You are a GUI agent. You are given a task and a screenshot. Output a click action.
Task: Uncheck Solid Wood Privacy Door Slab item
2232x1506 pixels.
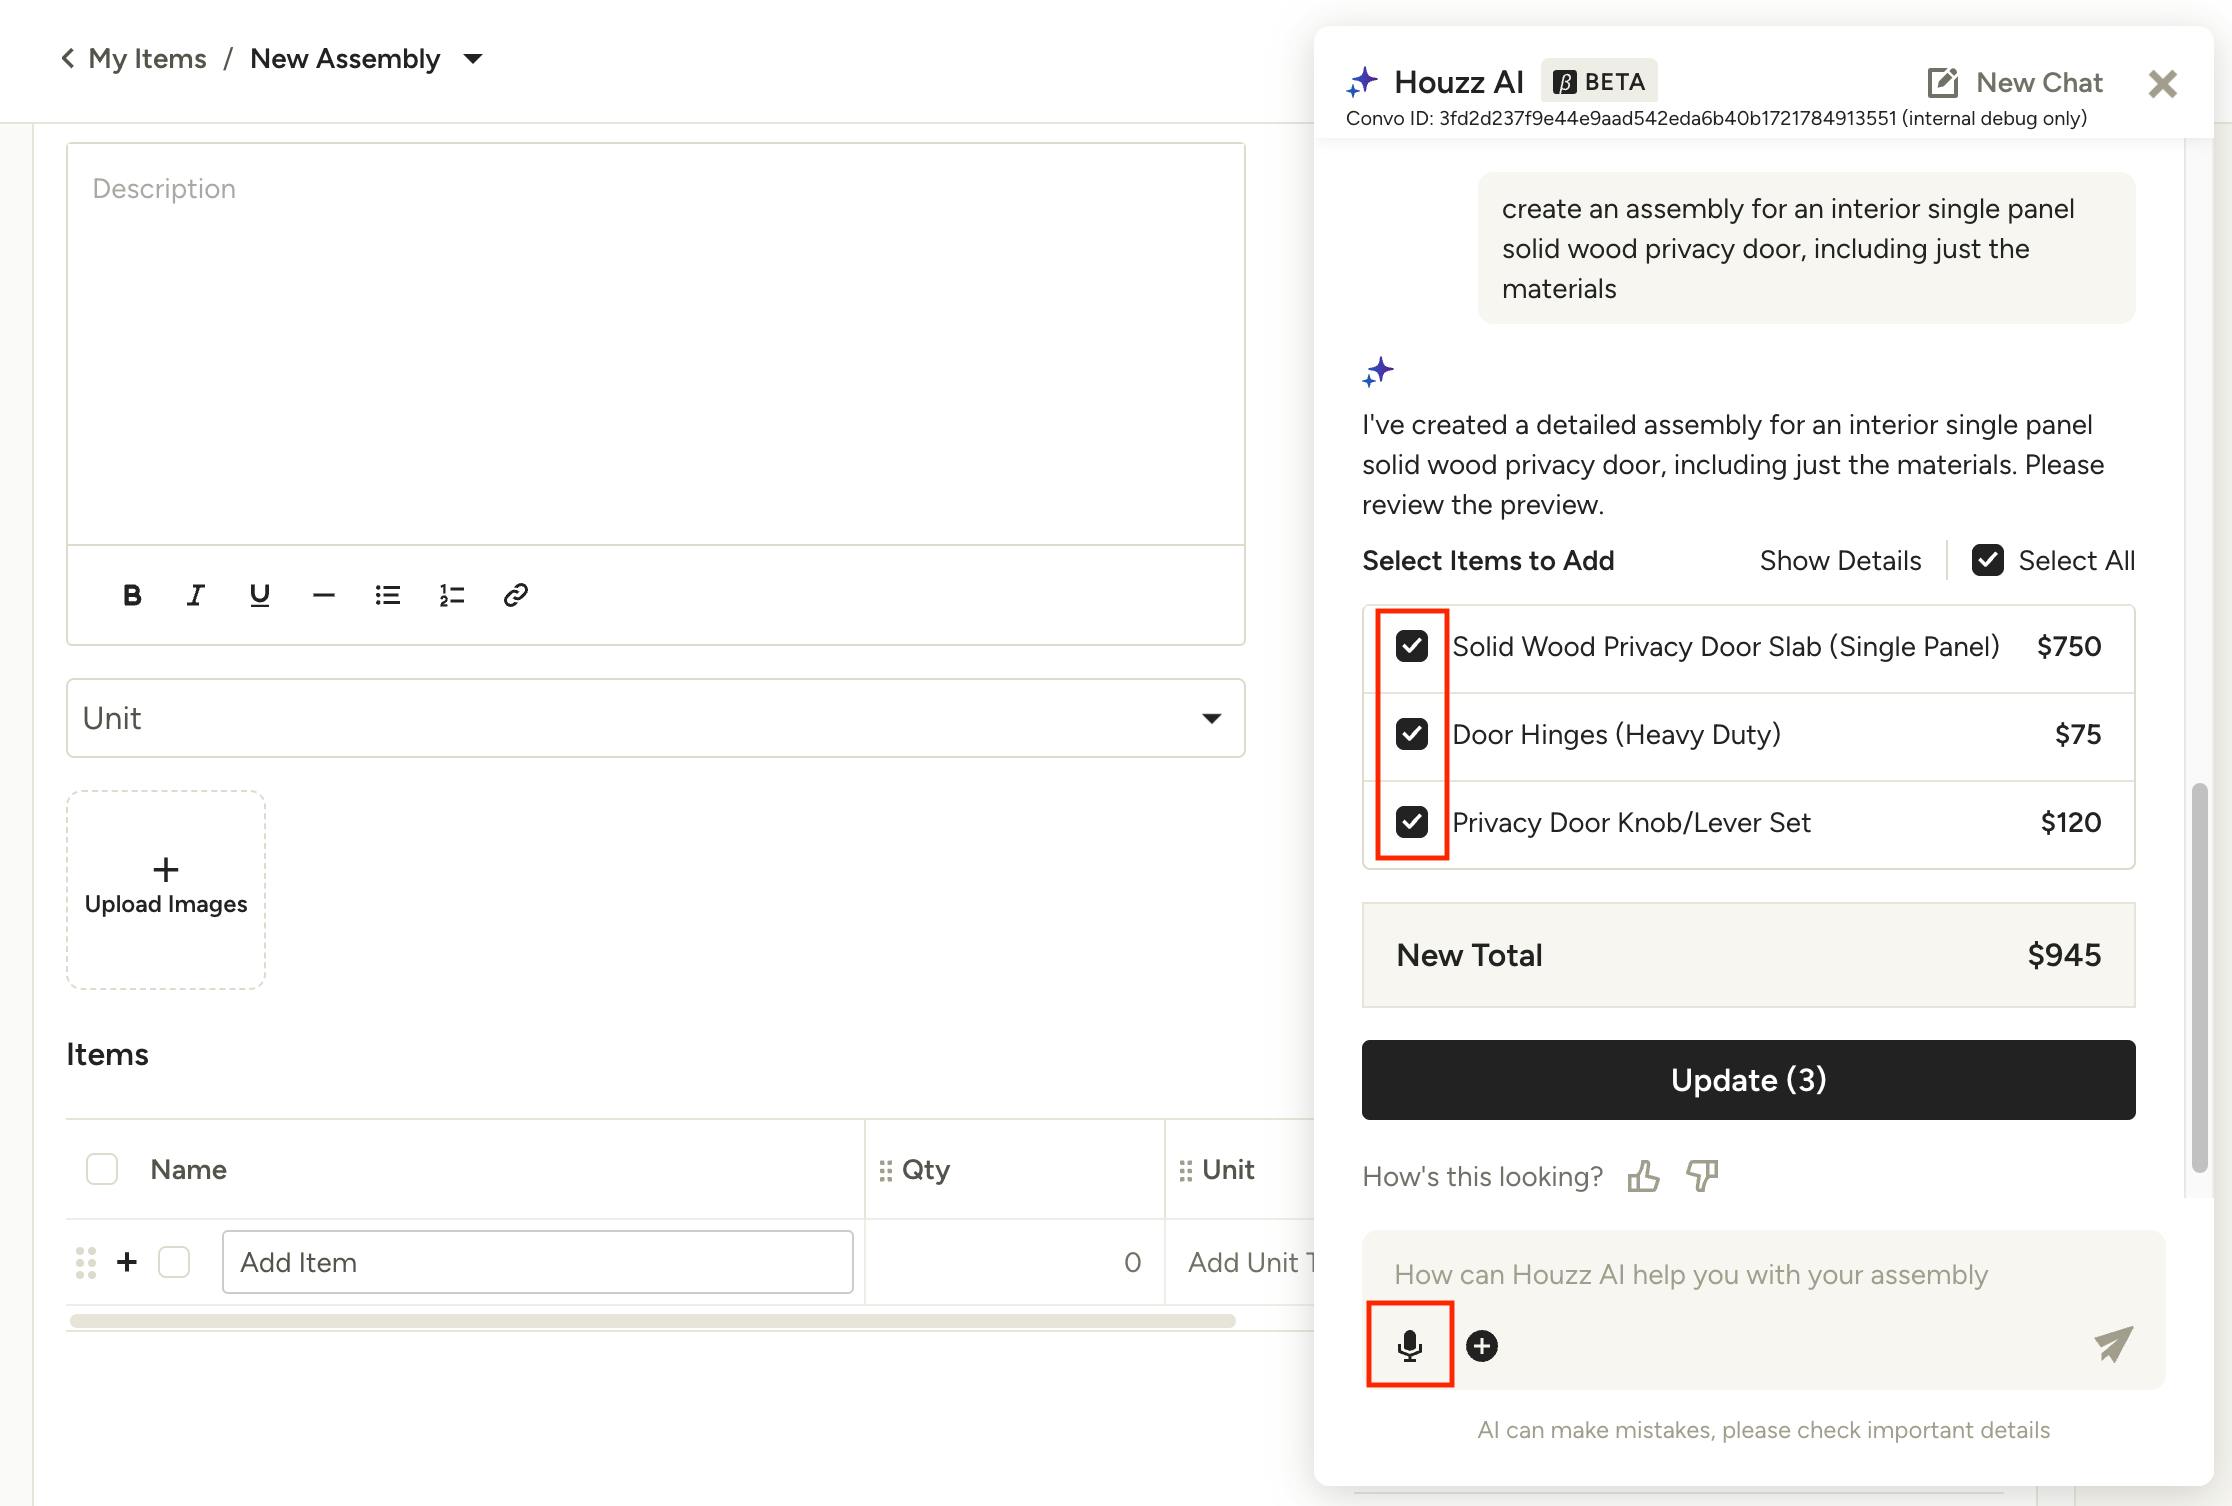1412,646
